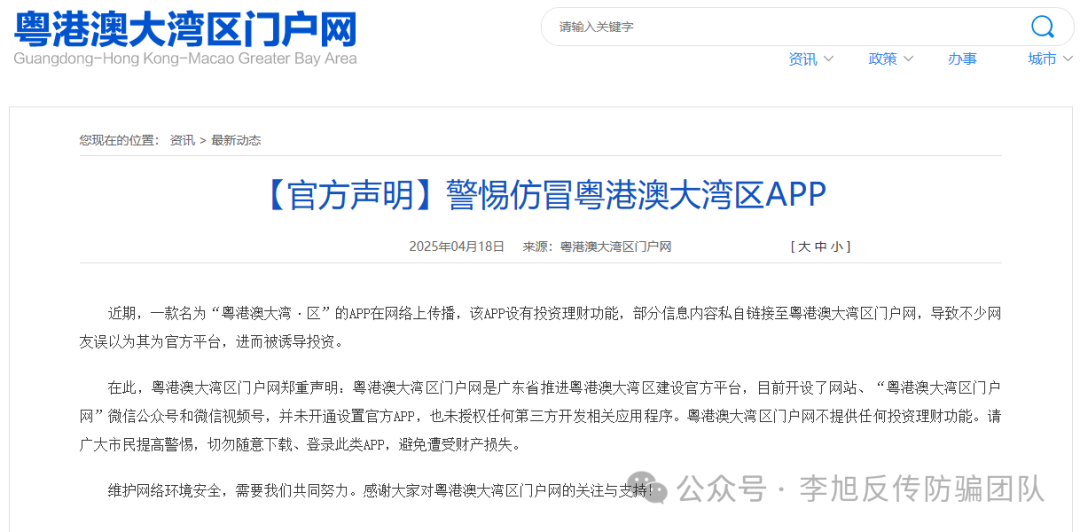1080x532 pixels.
Task: Set font size to 大
Action: click(x=804, y=247)
